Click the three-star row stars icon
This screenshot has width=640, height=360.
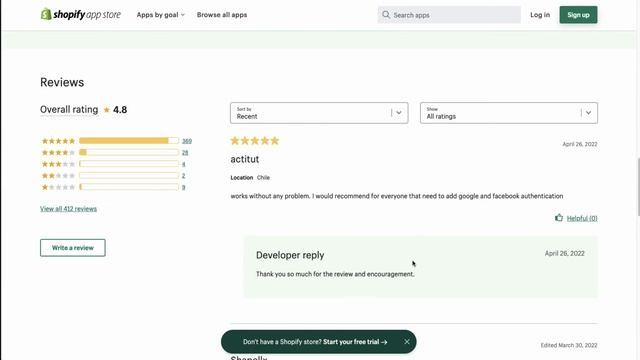58,164
